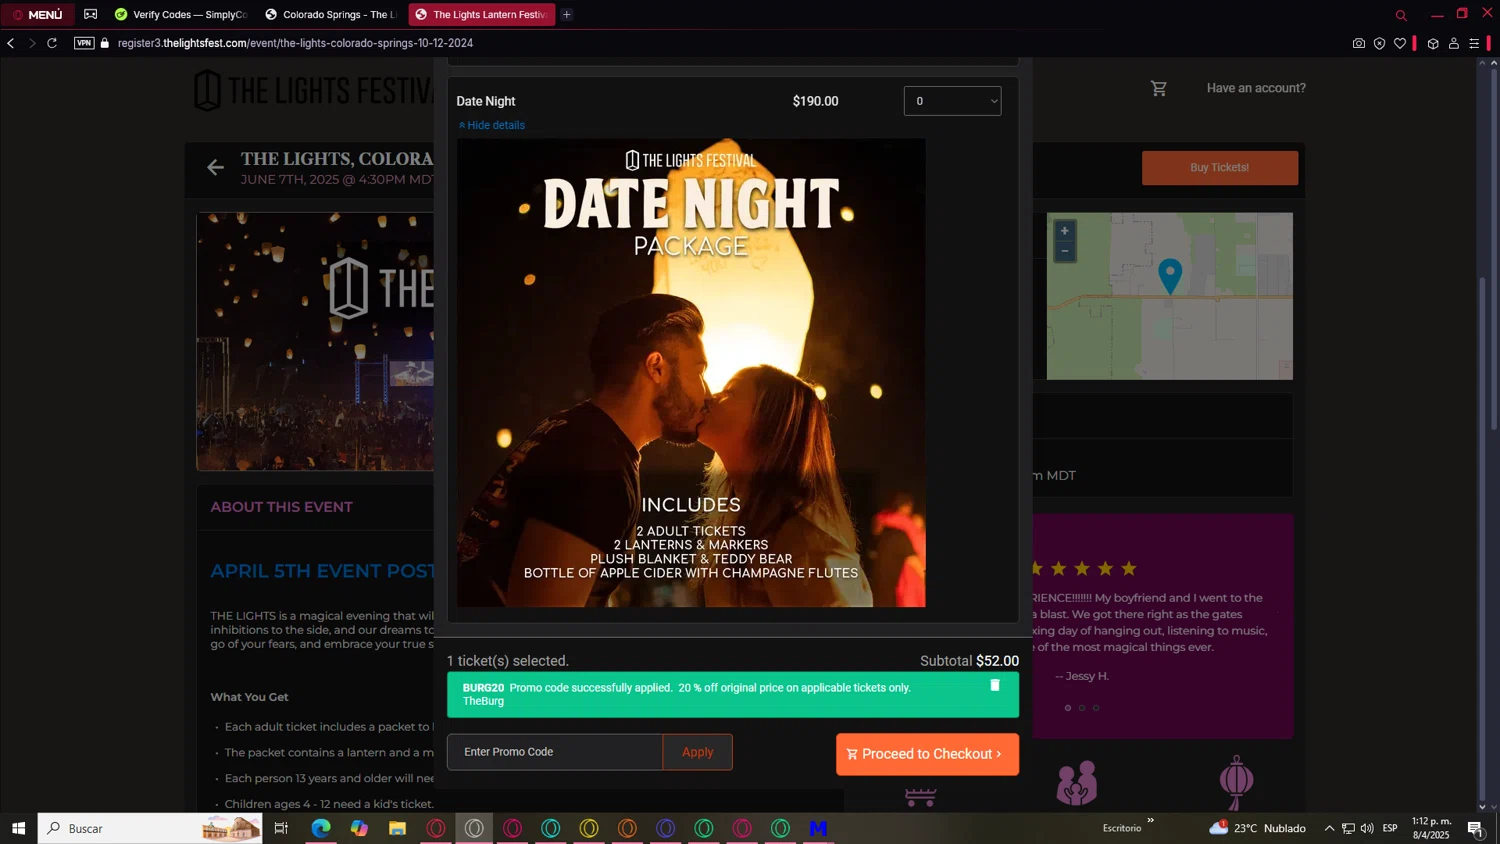Click the ESP language indicator

(x=1390, y=828)
